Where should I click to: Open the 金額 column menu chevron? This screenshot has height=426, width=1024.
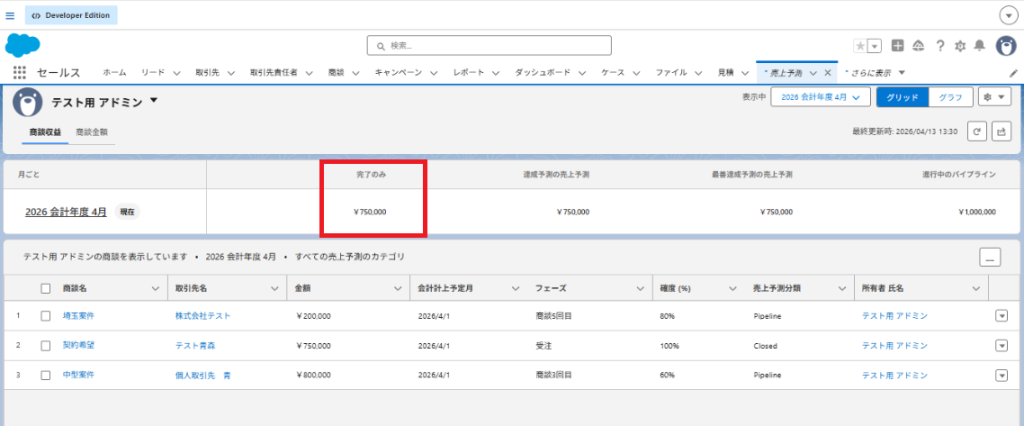[x=396, y=288]
